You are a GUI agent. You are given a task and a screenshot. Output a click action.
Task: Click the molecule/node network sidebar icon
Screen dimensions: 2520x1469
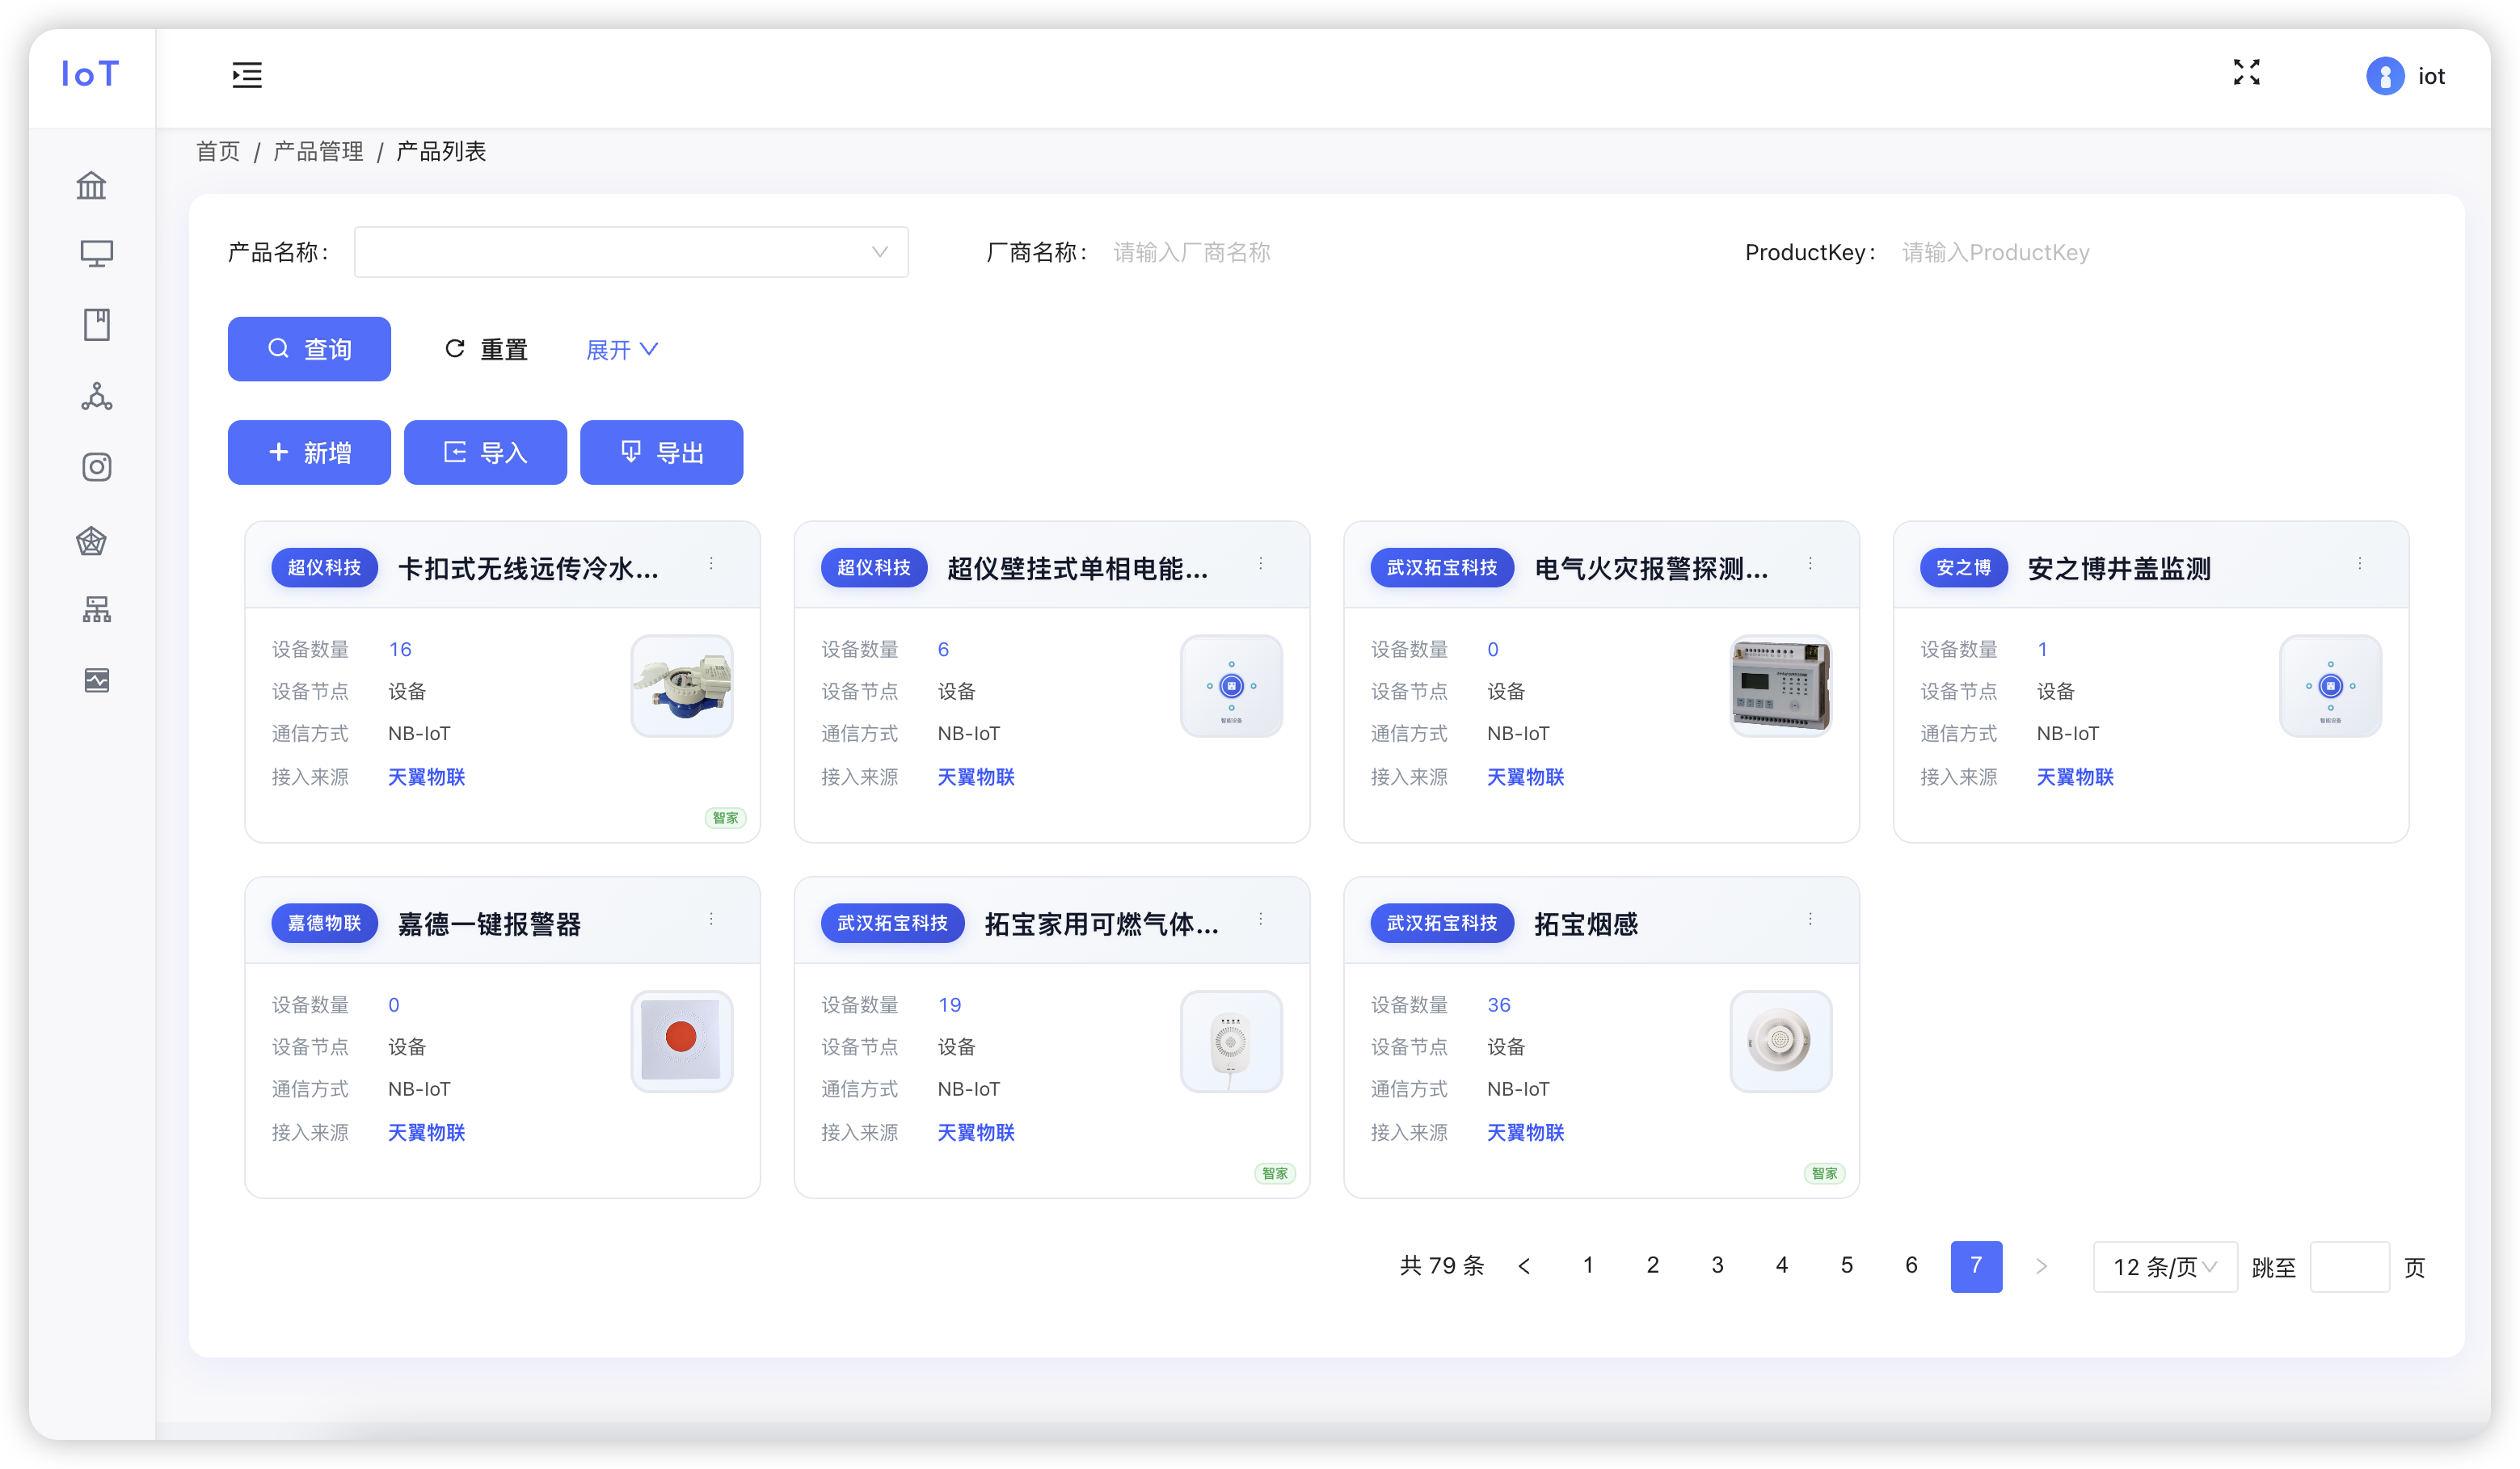[96, 396]
